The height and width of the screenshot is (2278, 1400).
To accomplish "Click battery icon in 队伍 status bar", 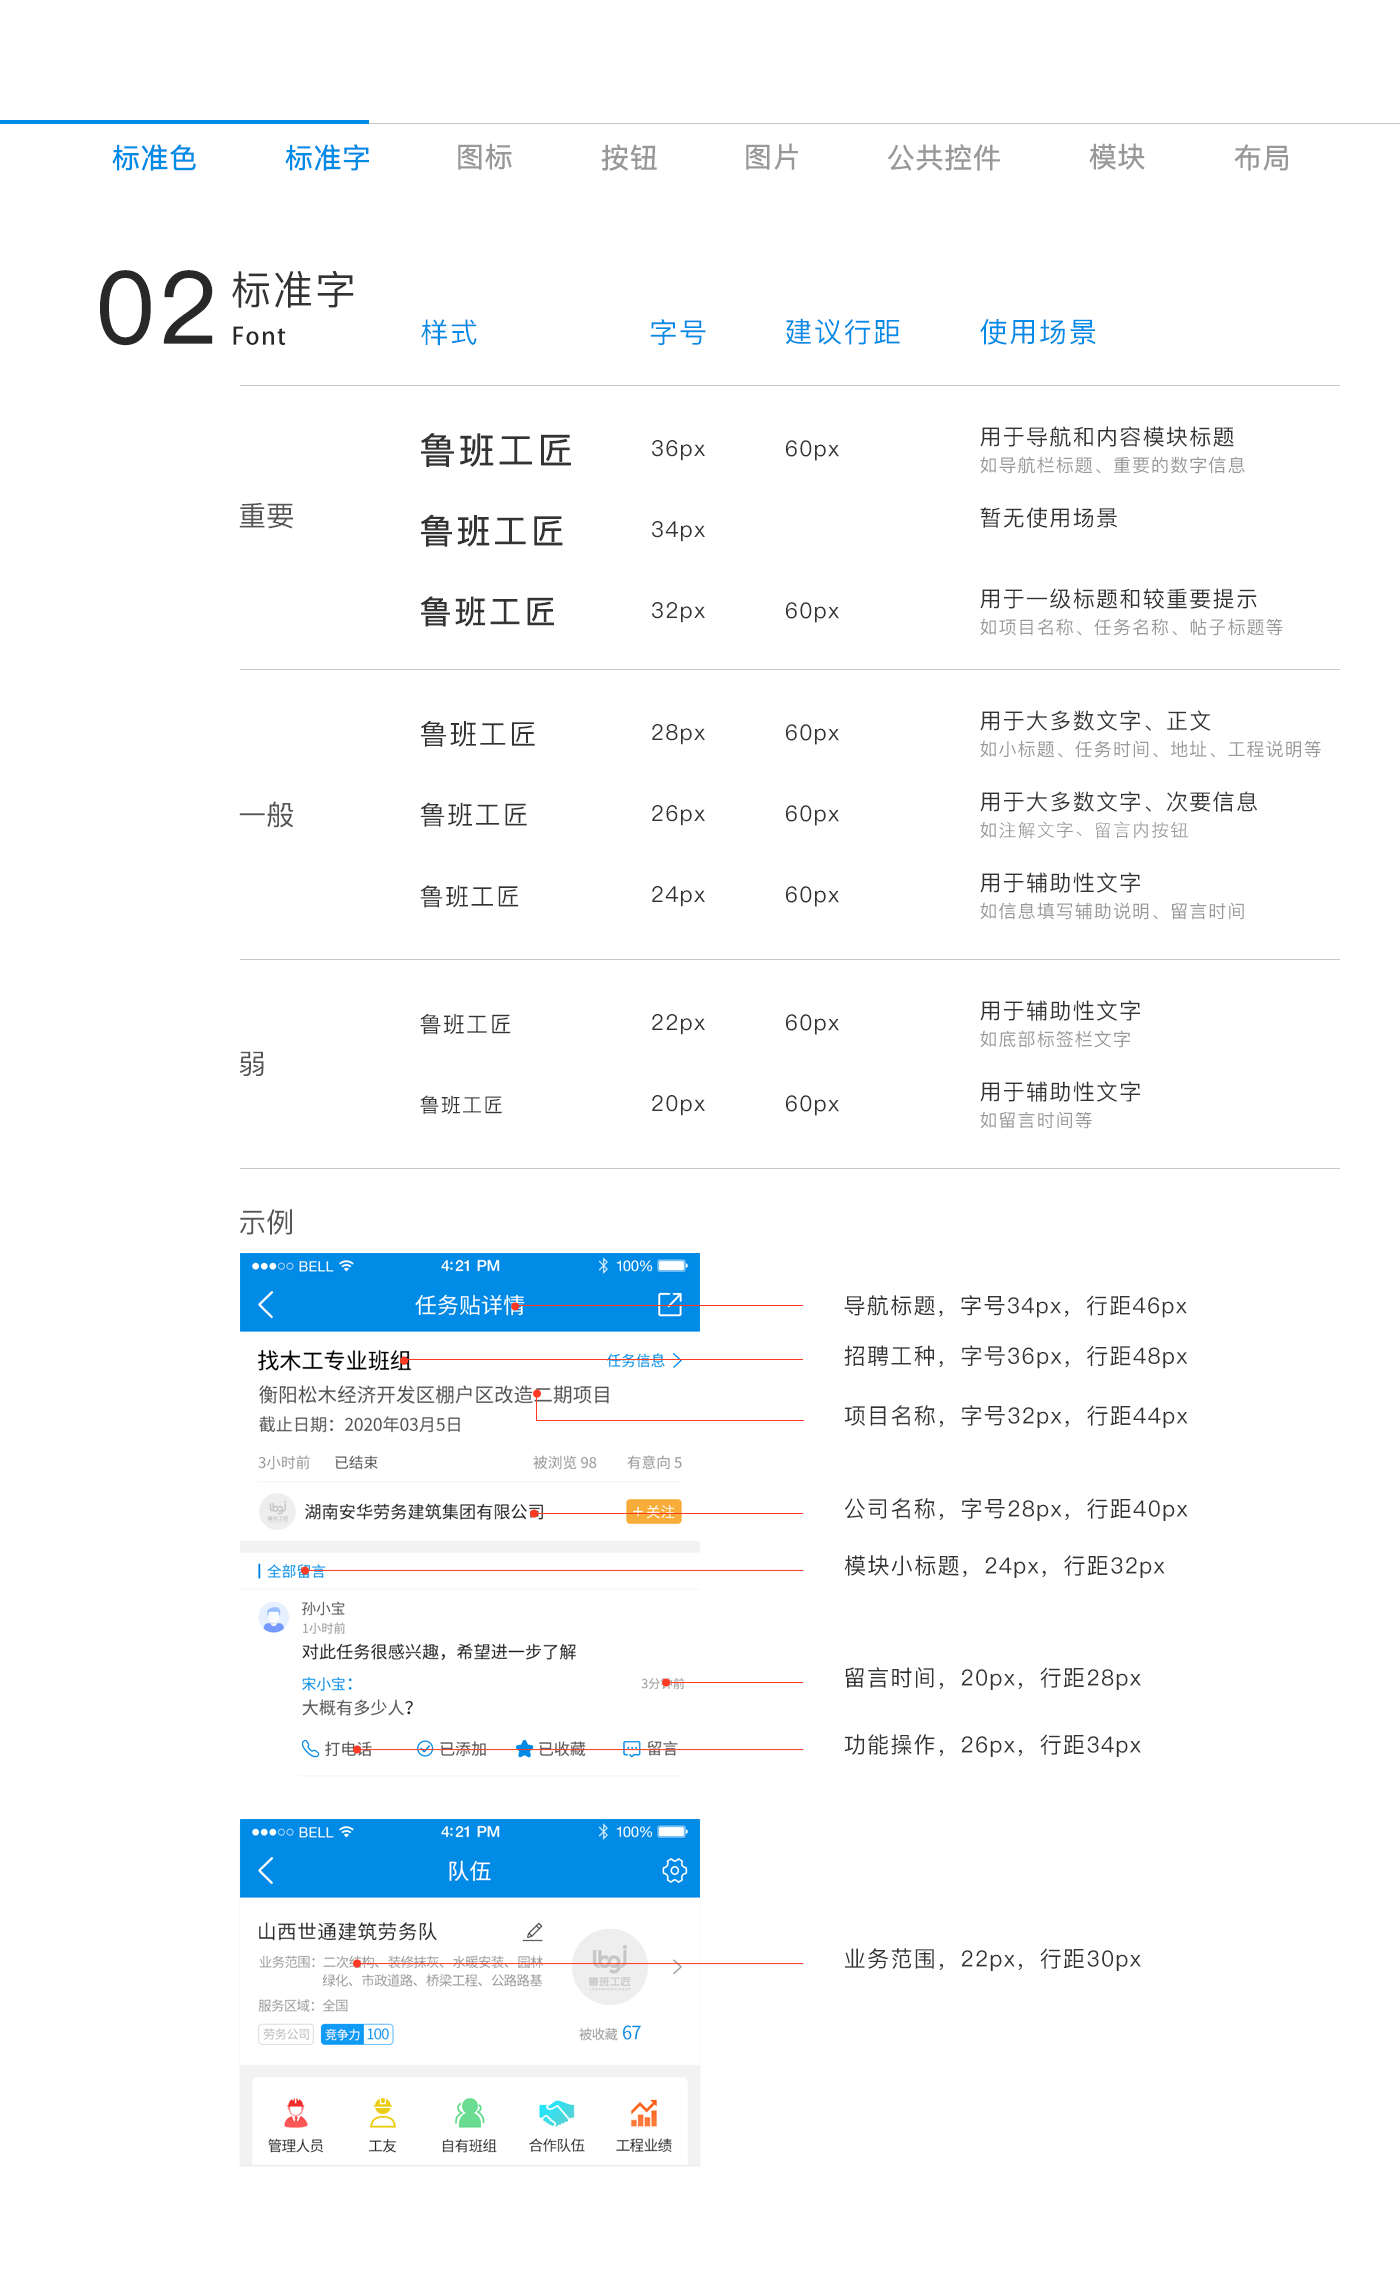I will point(673,1831).
